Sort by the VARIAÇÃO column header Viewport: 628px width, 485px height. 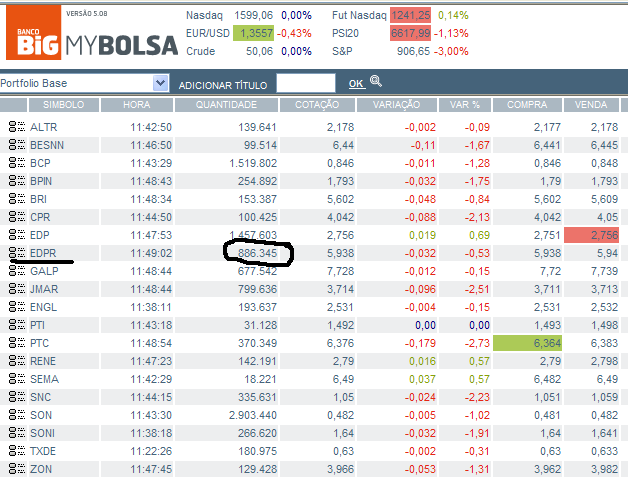click(397, 105)
